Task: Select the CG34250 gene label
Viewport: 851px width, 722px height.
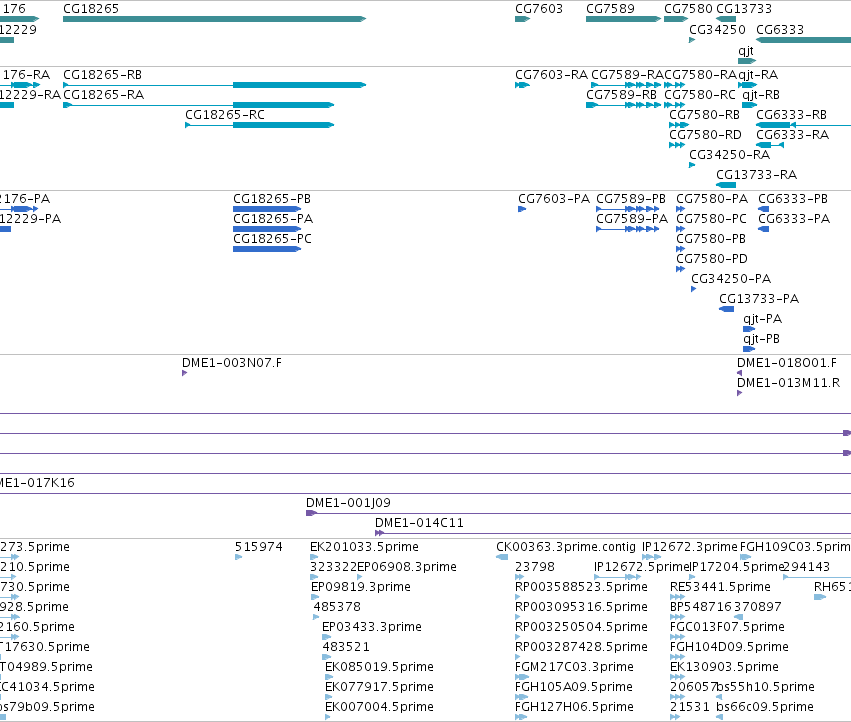Action: (x=717, y=29)
